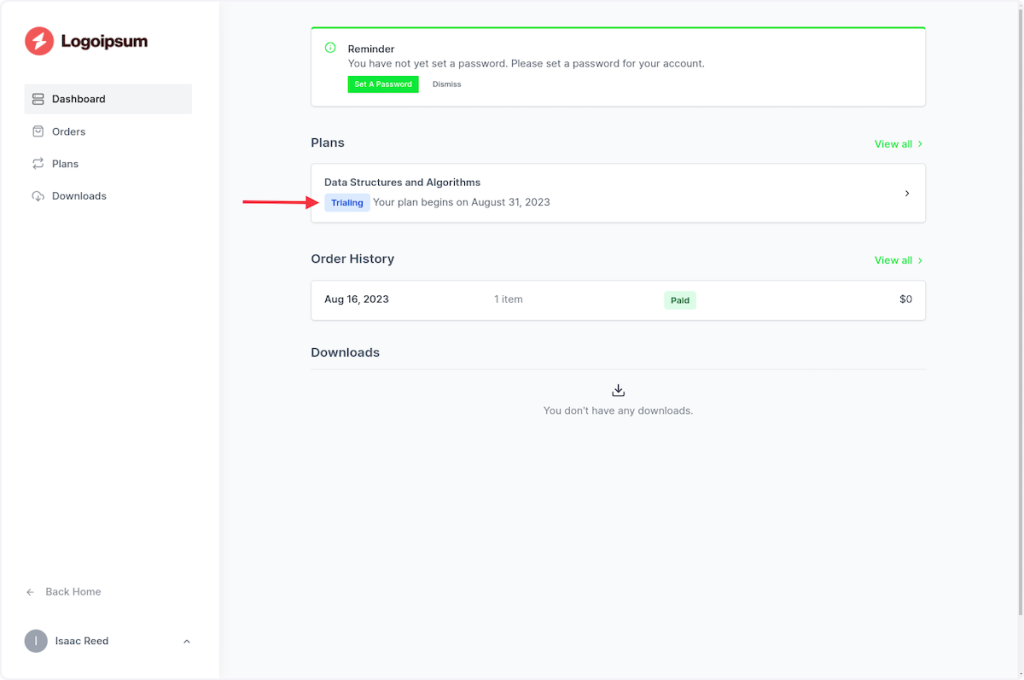Click View all next to Order History

897,260
